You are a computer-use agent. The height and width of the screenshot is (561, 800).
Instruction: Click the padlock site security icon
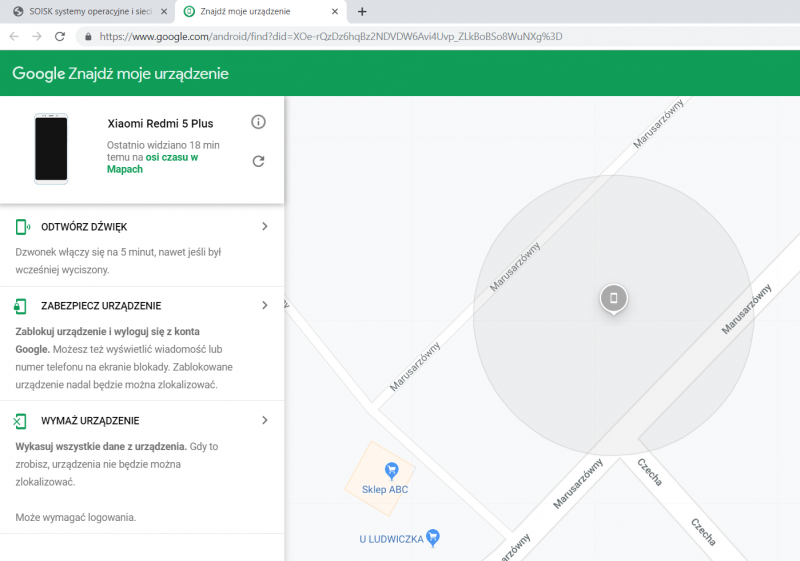(88, 36)
